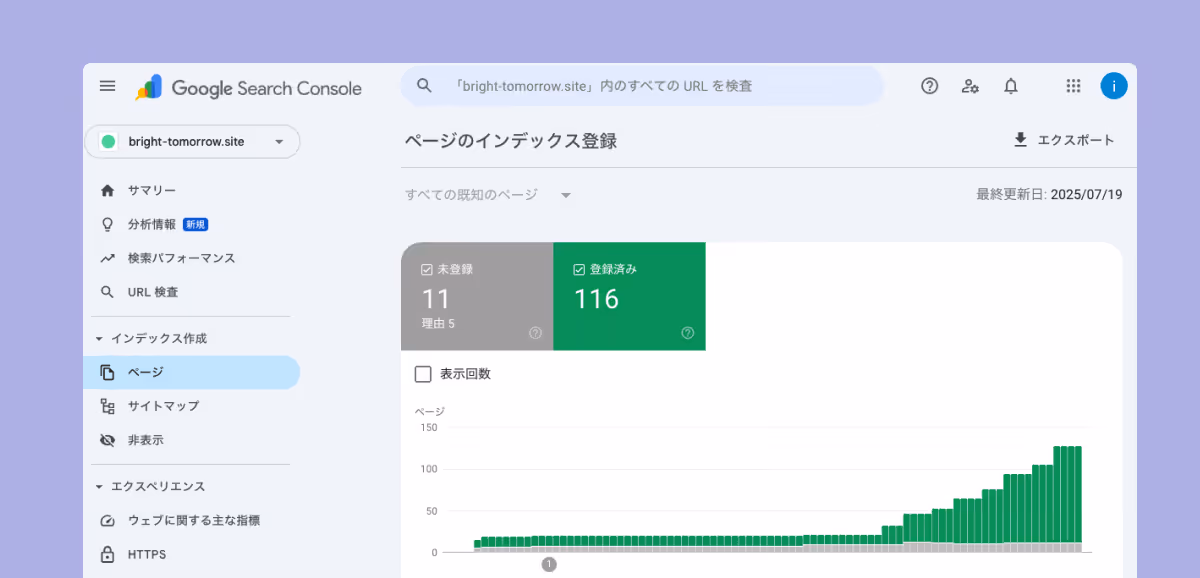Toggle the 未登録 checkbox
Image resolution: width=1200 pixels, height=578 pixels.
coord(427,269)
